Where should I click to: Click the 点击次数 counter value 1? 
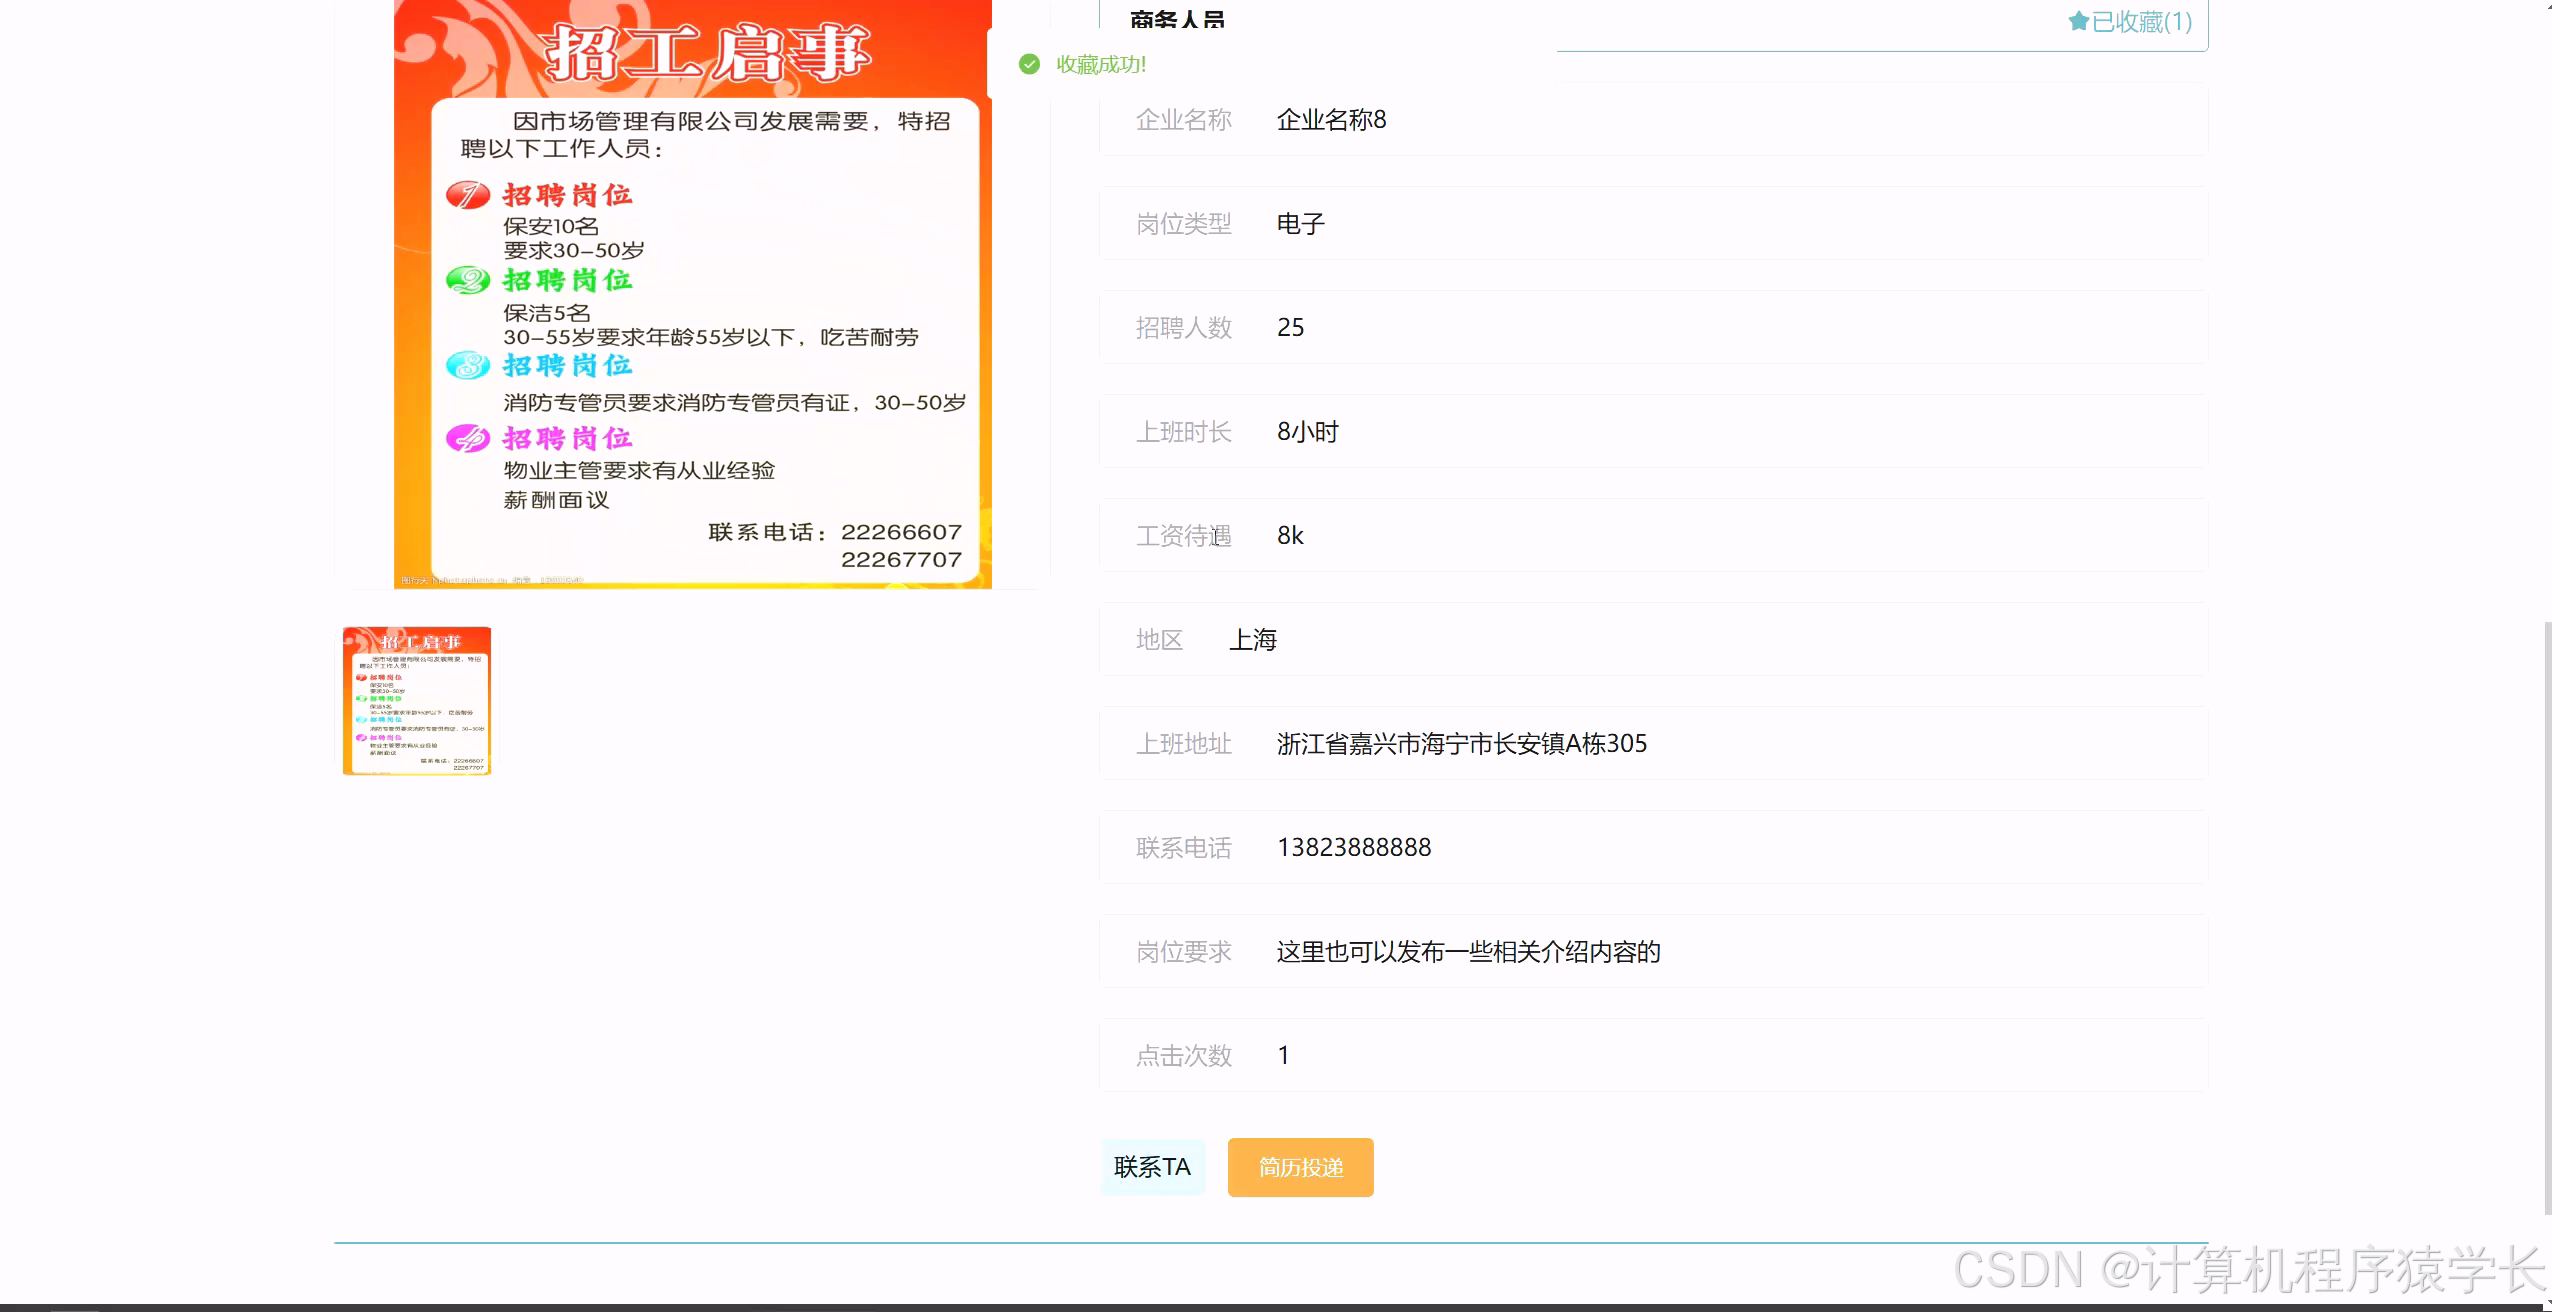tap(1284, 1055)
